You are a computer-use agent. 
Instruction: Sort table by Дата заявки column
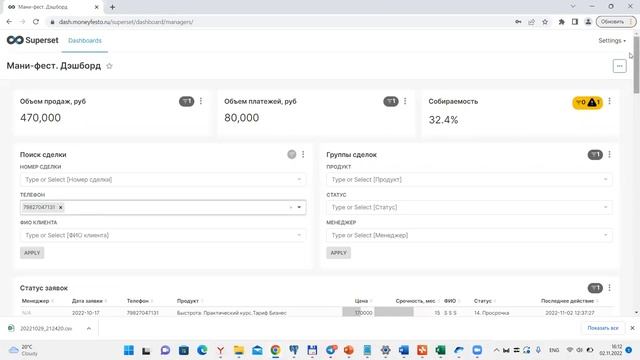[89, 301]
